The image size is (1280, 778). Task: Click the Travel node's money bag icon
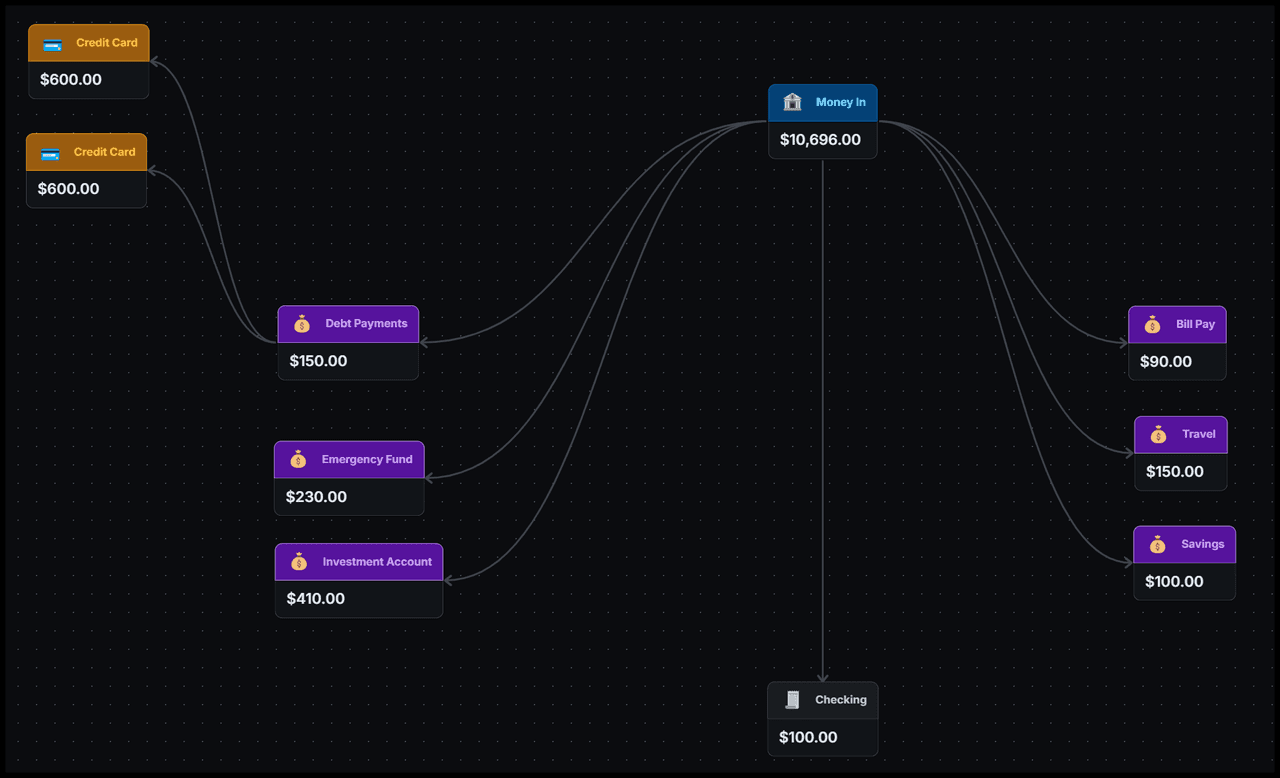tap(1158, 435)
